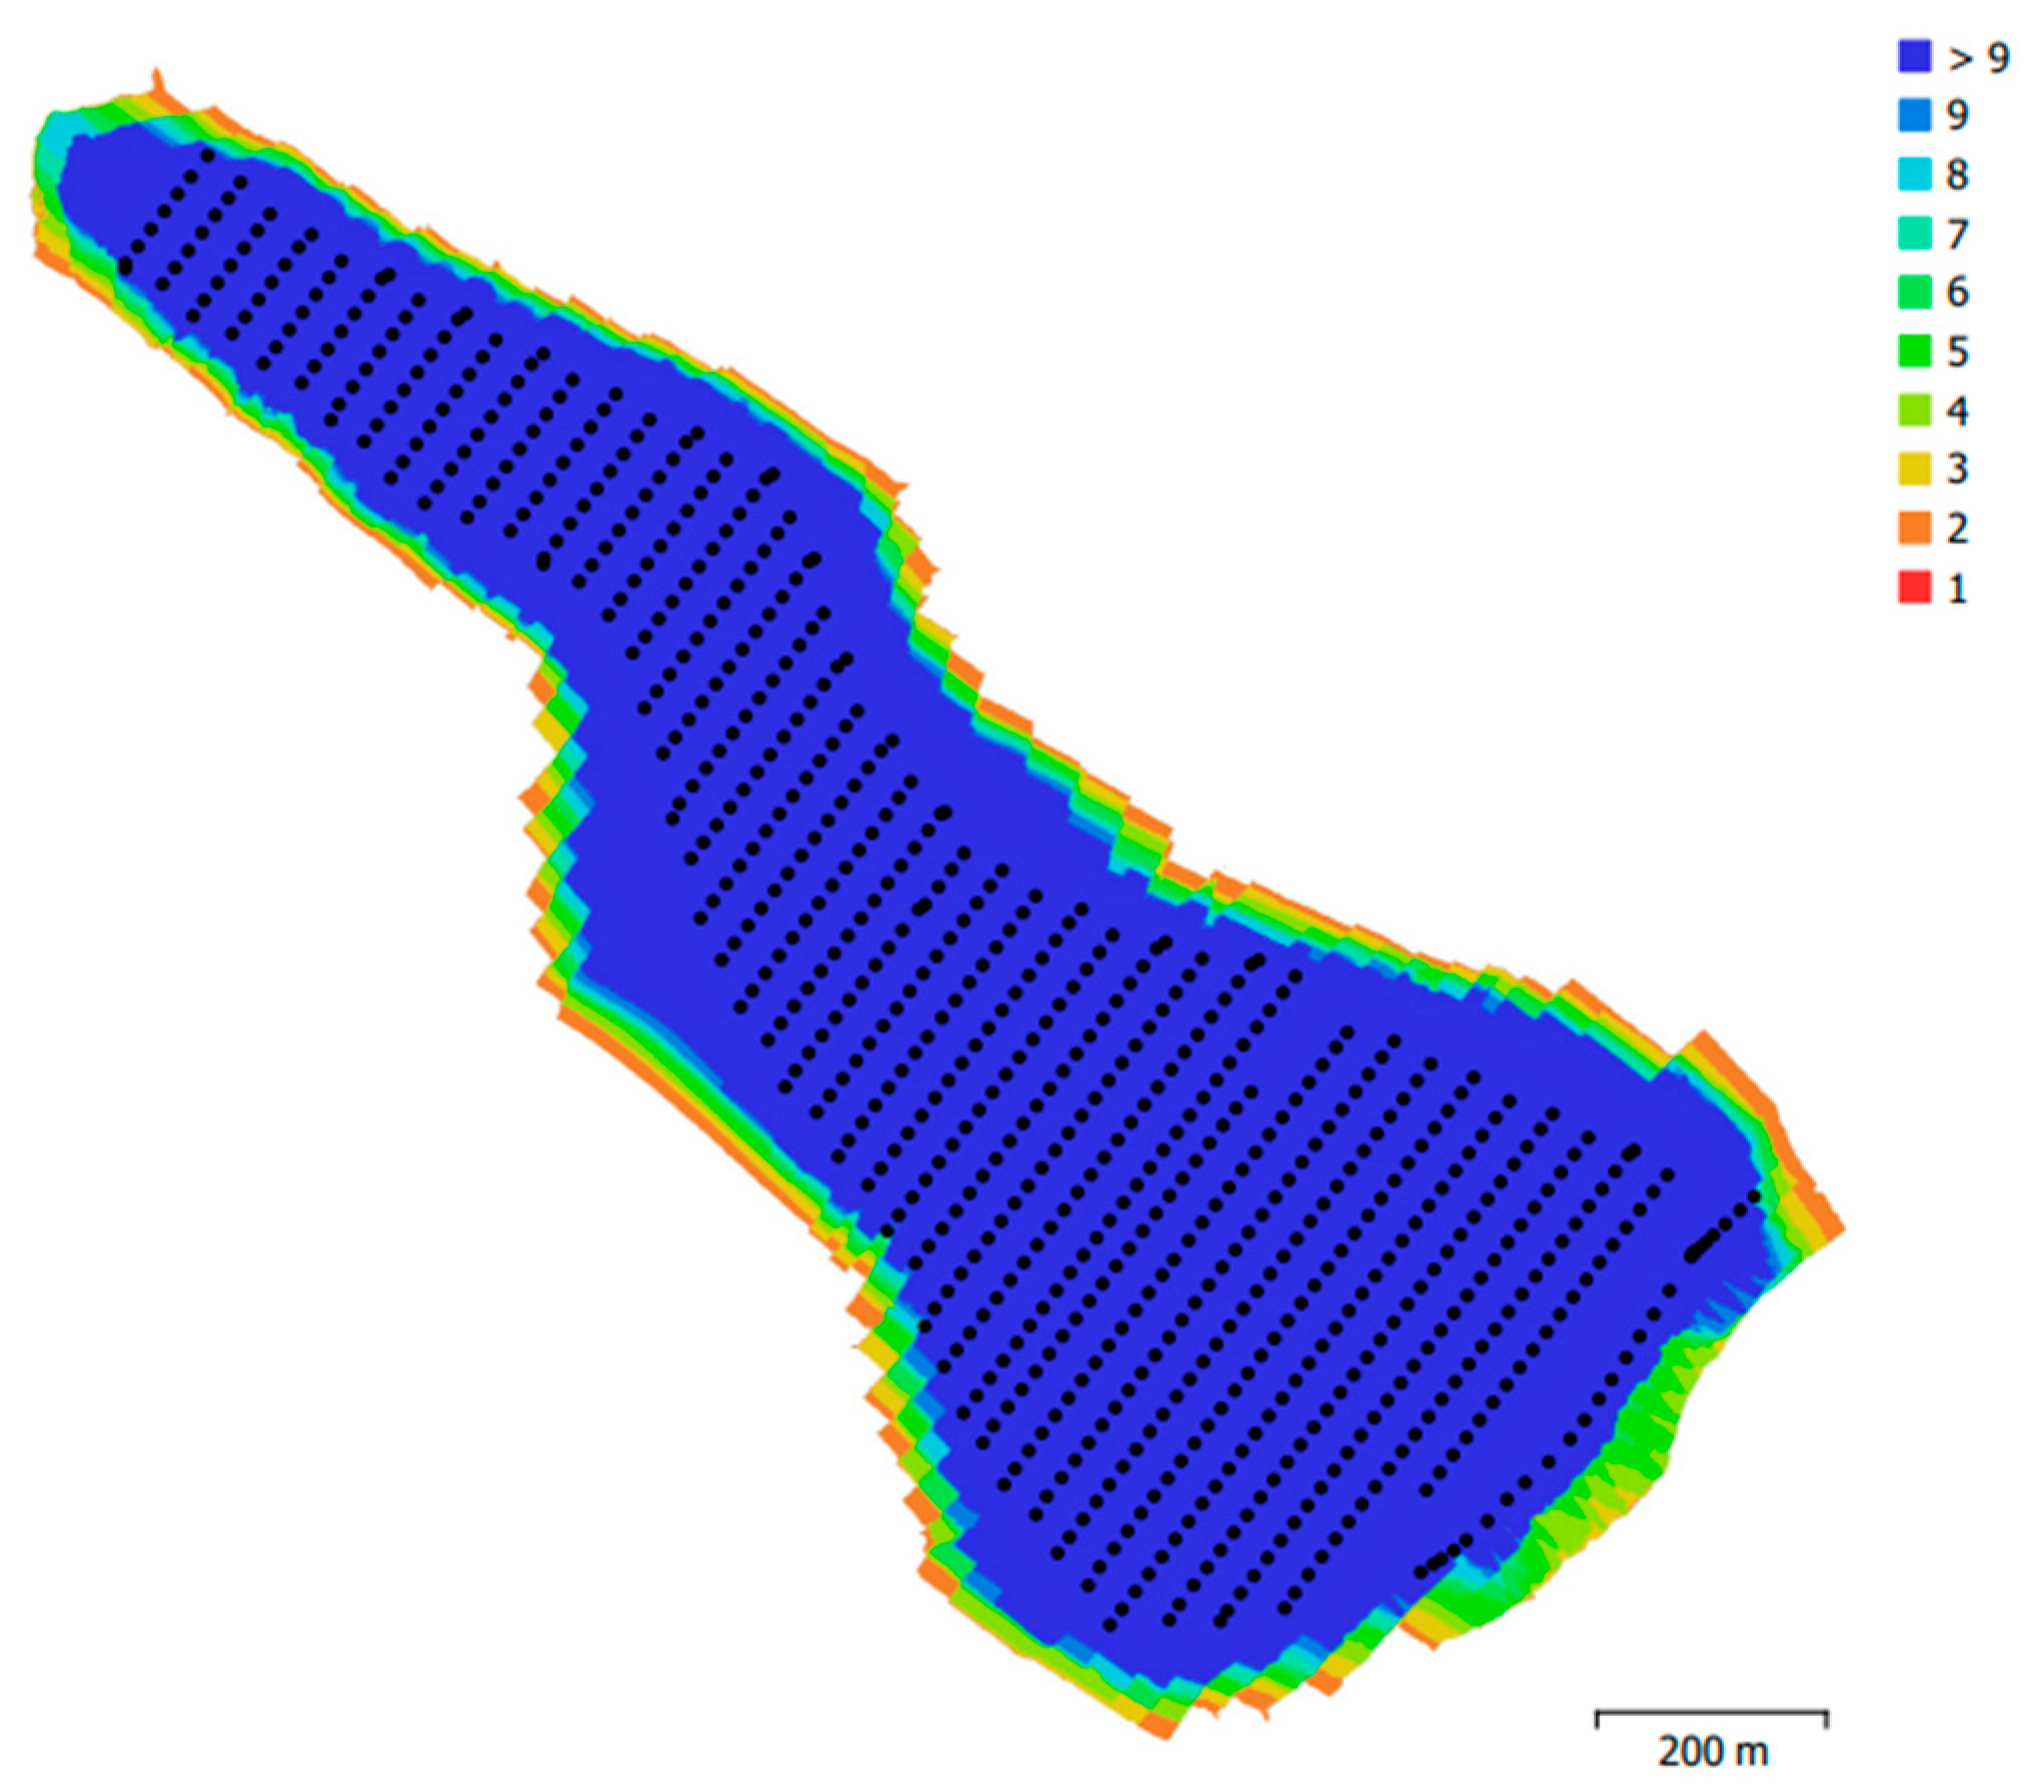Screen dimensions: 2028x1790
Task: Click the number '5' legend label
Action: pyautogui.click(x=1958, y=352)
